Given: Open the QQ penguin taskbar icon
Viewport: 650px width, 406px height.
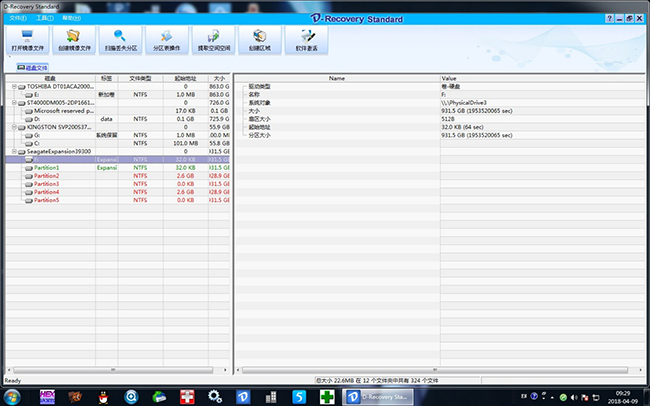Looking at the screenshot, I should tap(103, 397).
